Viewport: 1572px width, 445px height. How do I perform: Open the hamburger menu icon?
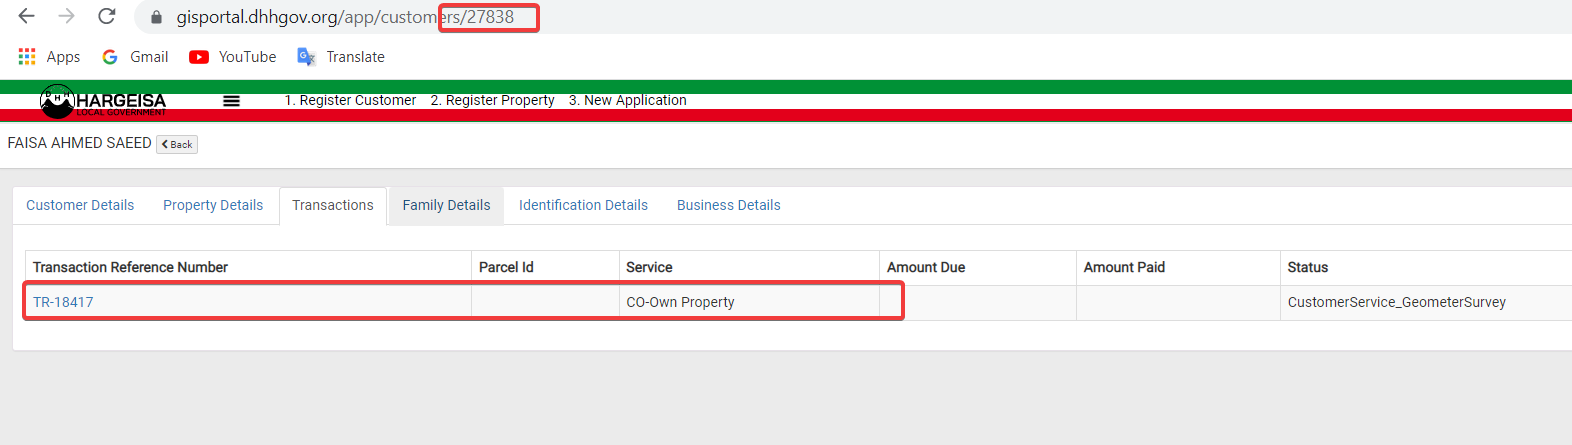coord(231,101)
